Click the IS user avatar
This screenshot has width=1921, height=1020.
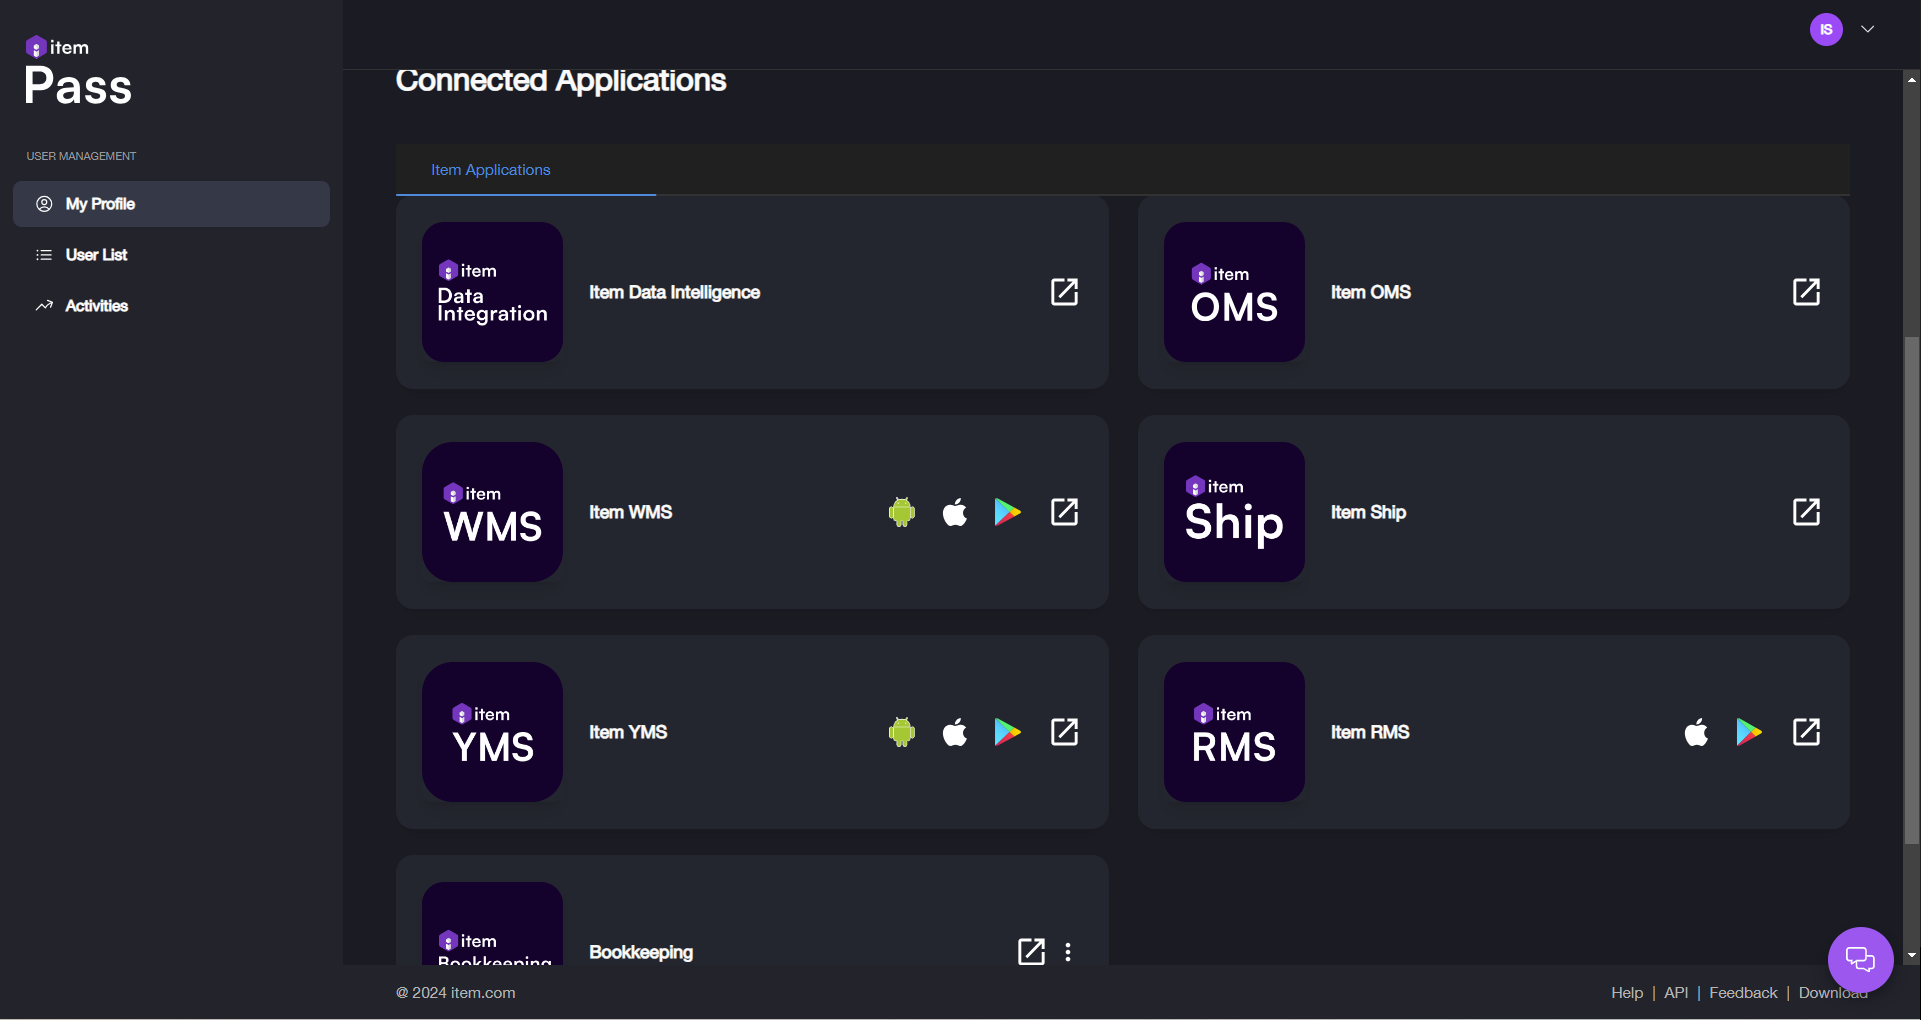[x=1826, y=29]
